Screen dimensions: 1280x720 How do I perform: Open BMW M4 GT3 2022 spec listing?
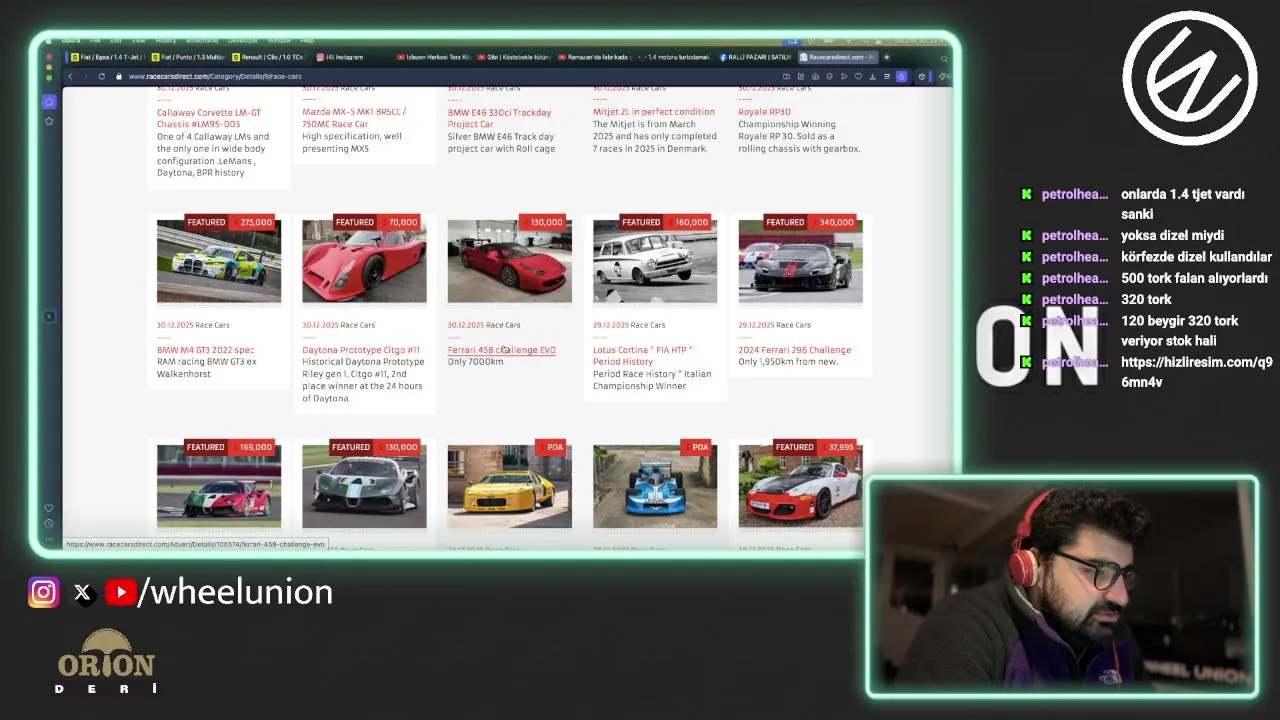[x=205, y=350]
